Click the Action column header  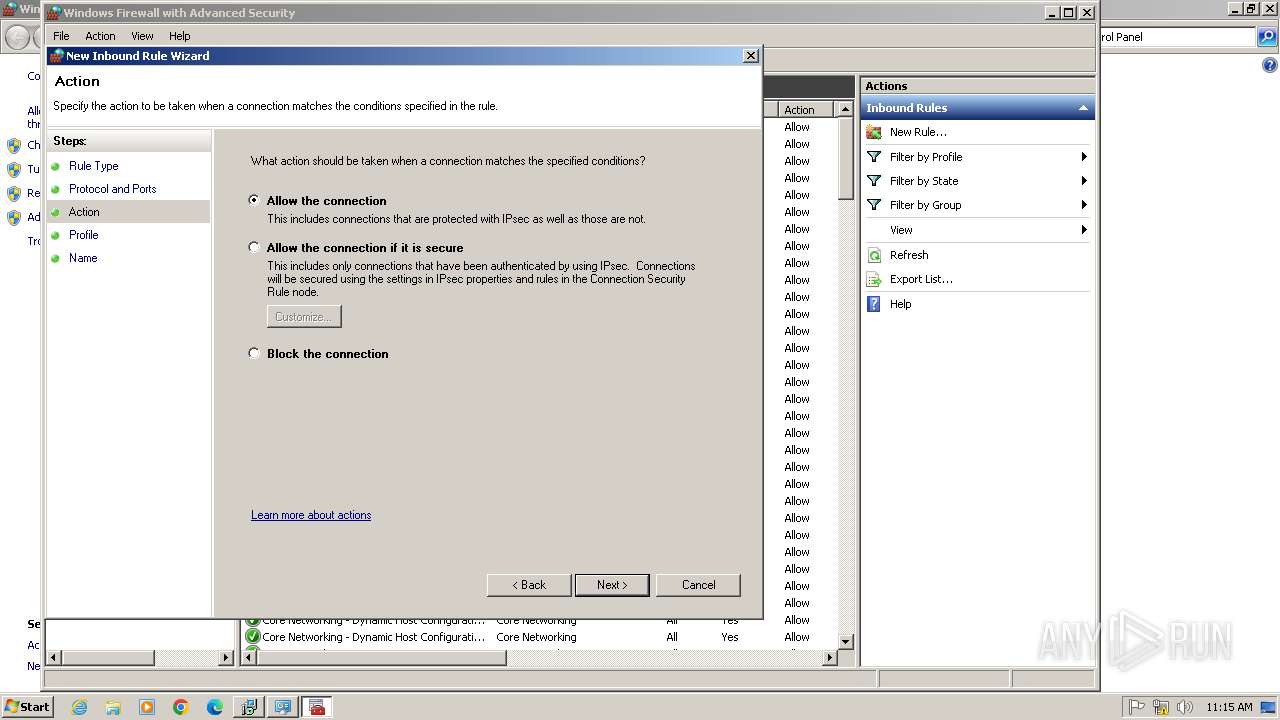pos(806,110)
